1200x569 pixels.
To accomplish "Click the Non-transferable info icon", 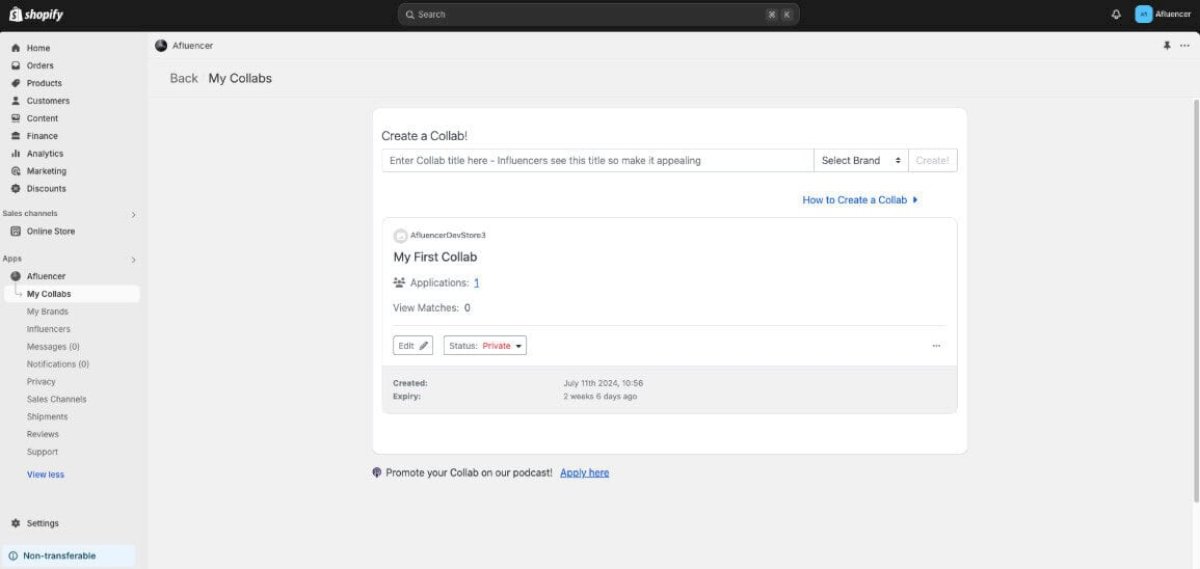I will (13, 556).
